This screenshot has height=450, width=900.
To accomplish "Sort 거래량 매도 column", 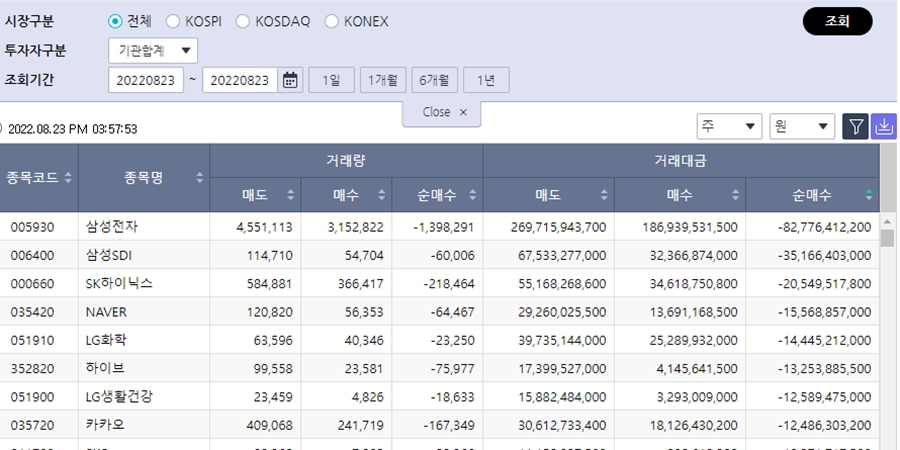I will 291,195.
